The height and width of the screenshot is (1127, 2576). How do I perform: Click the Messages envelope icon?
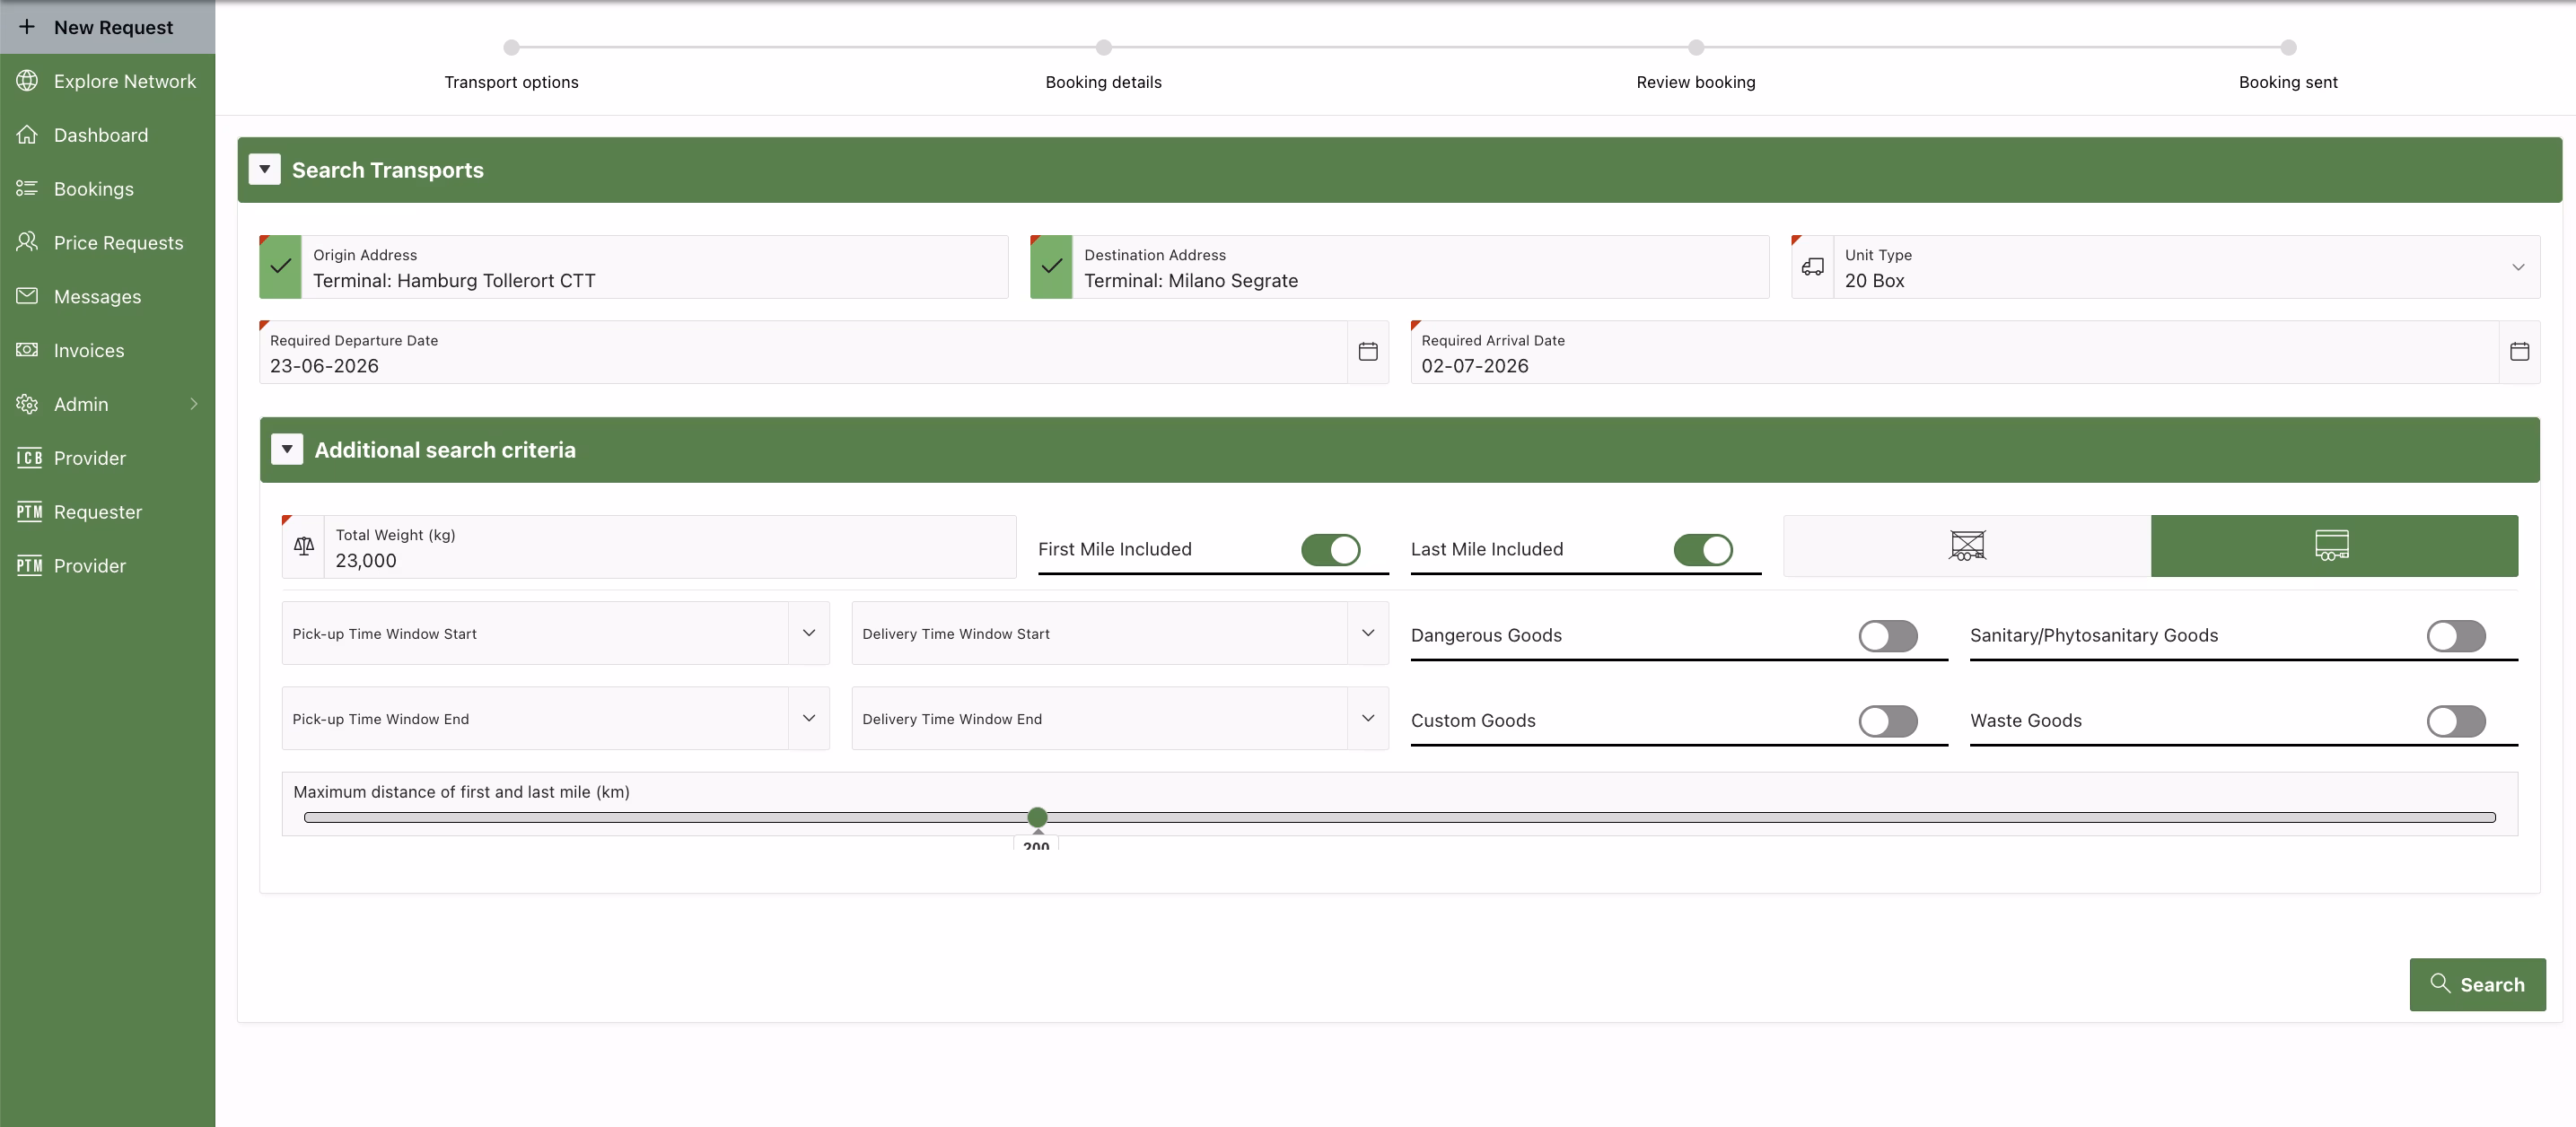point(27,296)
